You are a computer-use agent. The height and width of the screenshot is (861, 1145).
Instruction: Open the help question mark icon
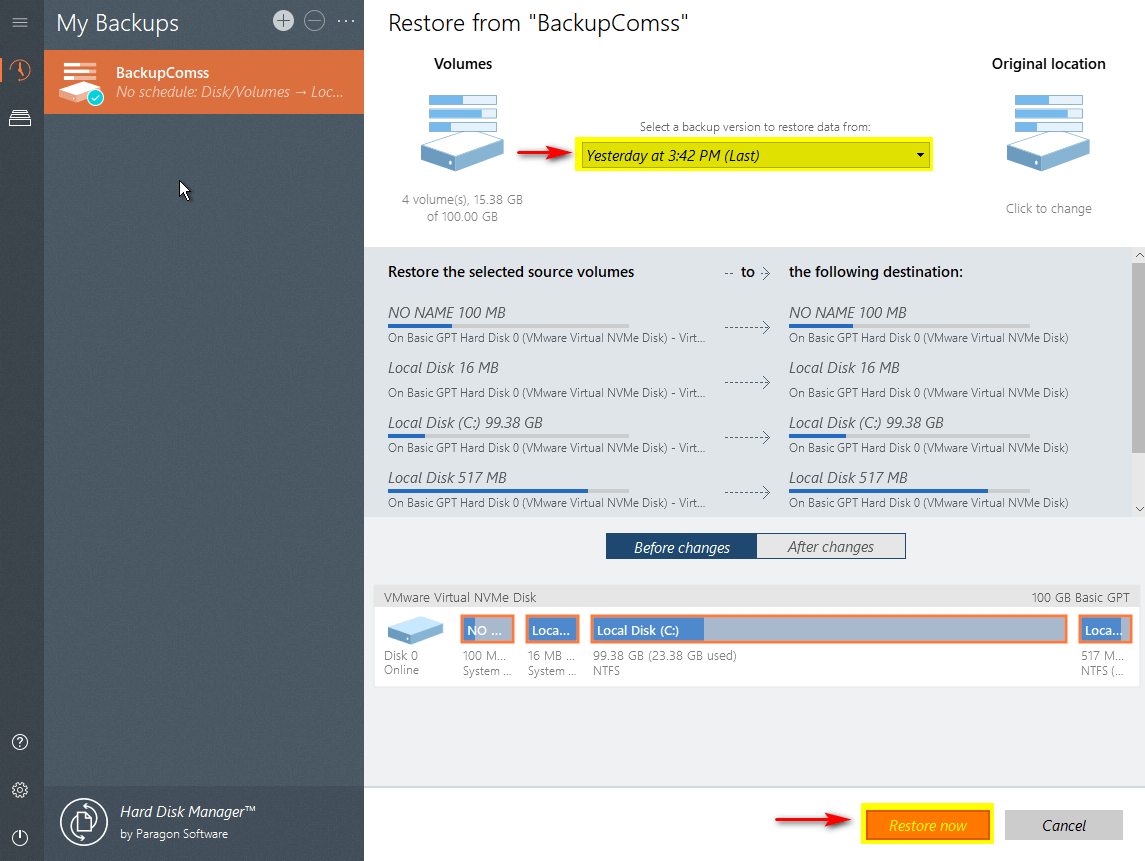(20, 742)
